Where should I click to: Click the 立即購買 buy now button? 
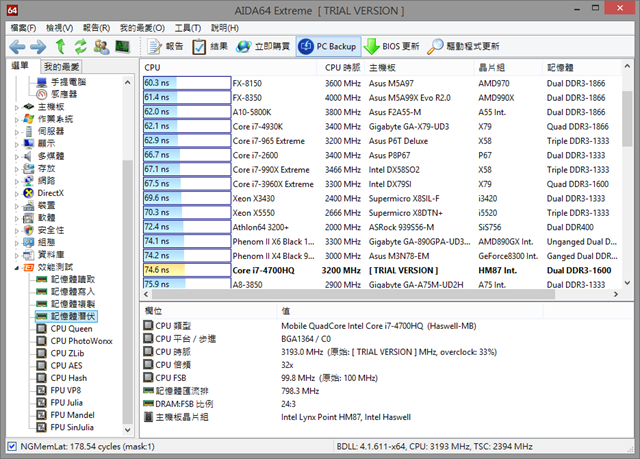tap(263, 47)
